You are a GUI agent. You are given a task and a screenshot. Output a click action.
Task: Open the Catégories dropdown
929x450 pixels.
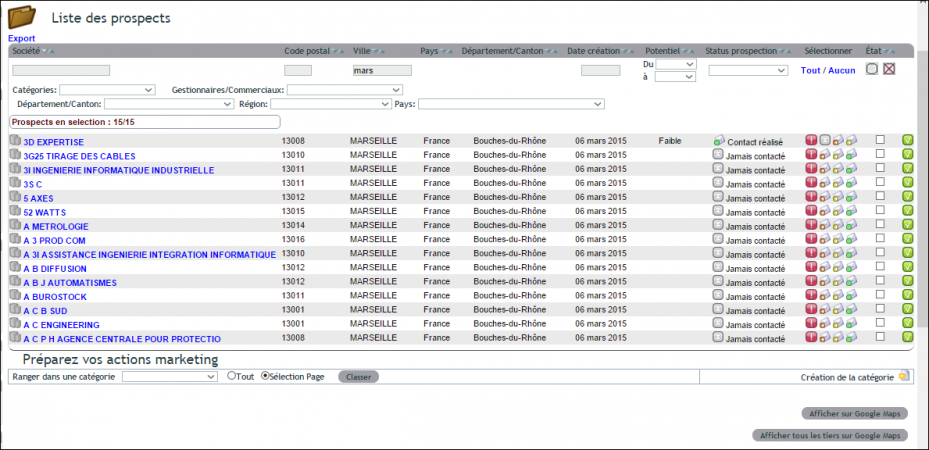(x=107, y=90)
